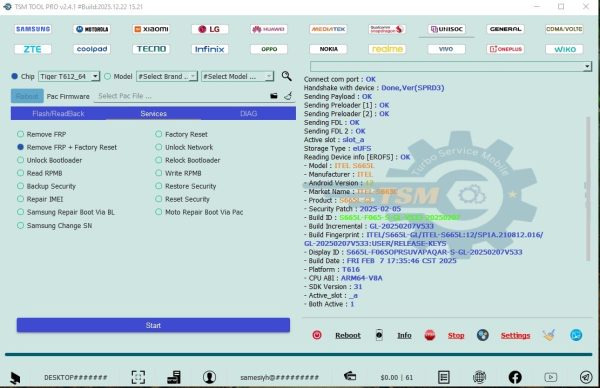600x388 pixels.
Task: Choose the Tecno brand logo
Action: tap(151, 49)
